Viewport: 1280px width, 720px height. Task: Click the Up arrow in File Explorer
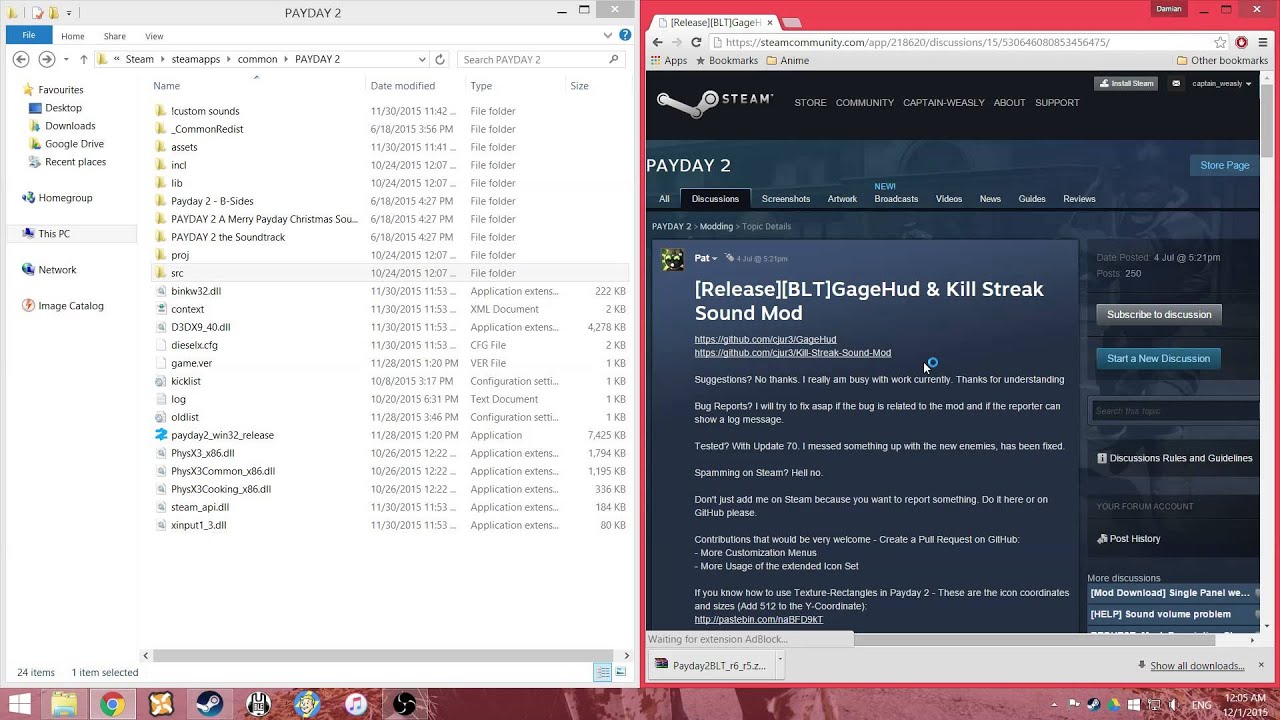tap(84, 59)
